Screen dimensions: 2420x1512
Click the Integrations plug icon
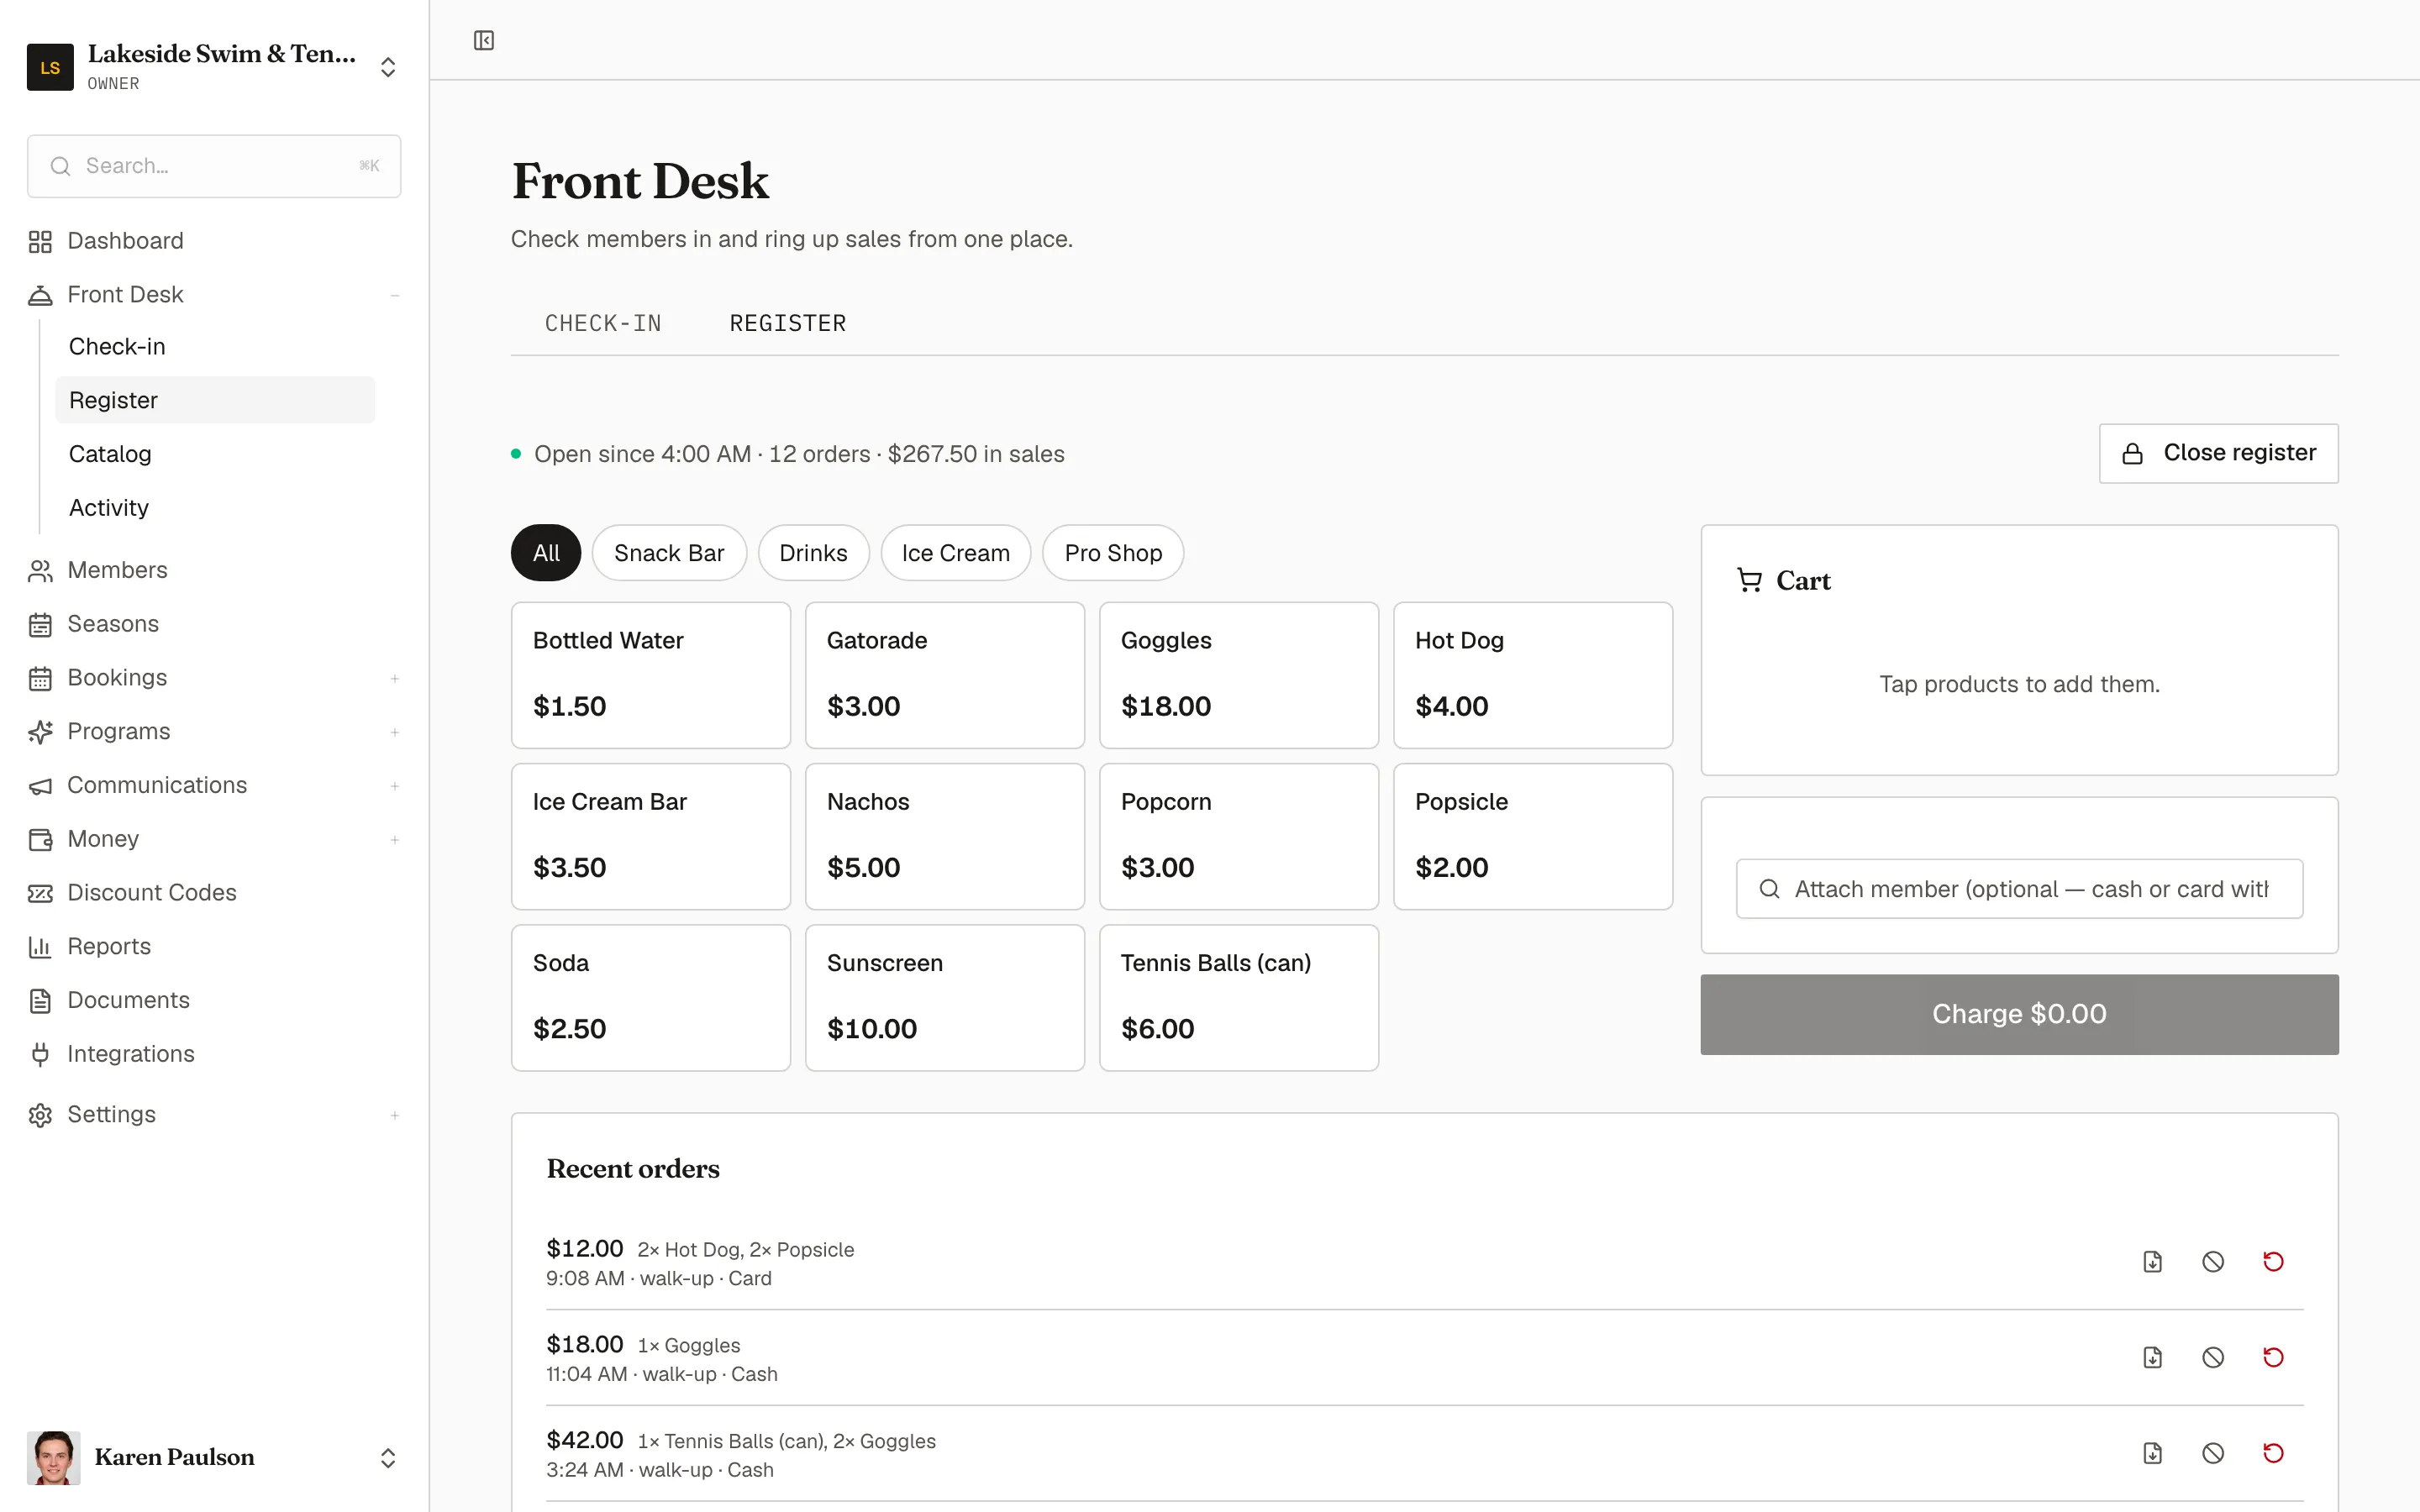40,1054
